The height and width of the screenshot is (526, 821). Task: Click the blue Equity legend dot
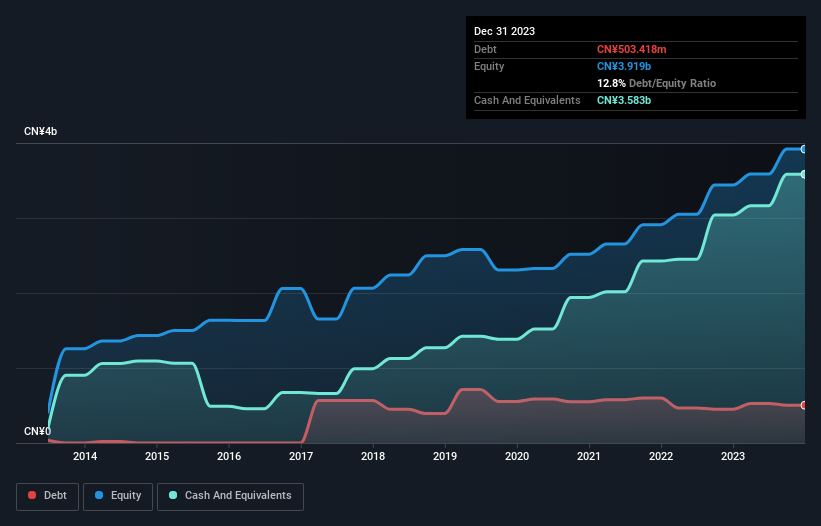(x=99, y=495)
